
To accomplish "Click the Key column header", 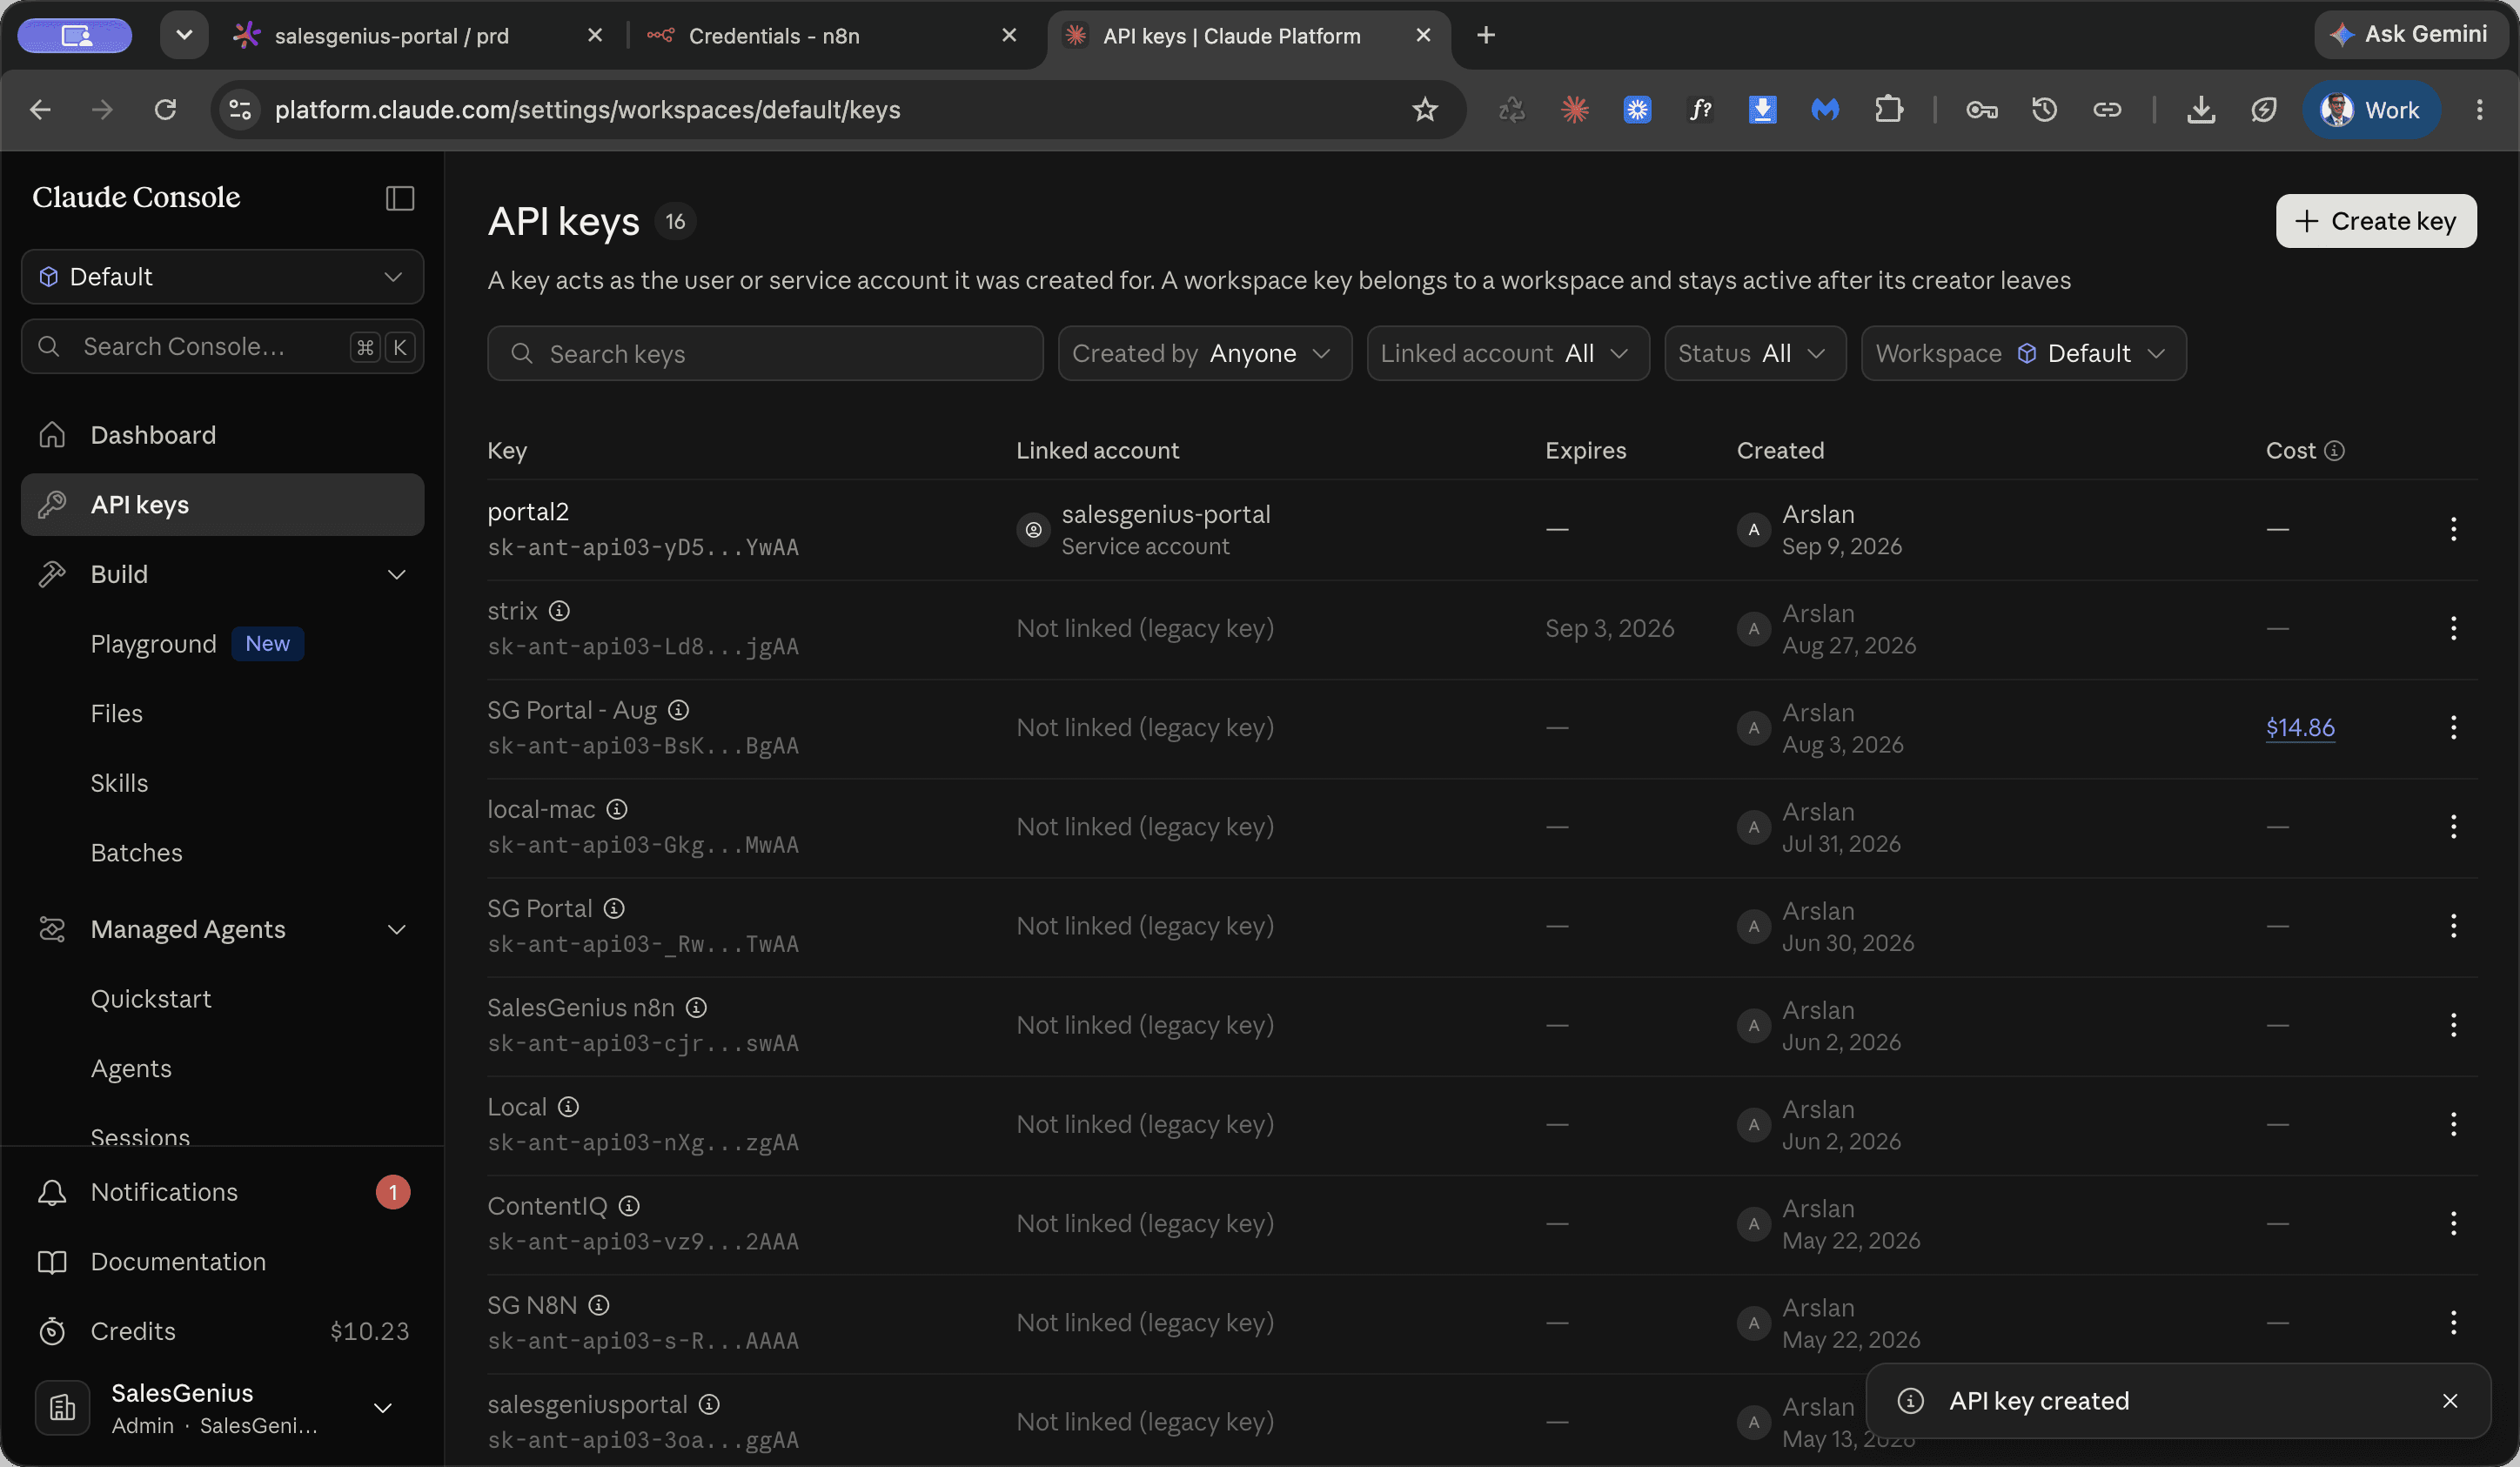I will (x=507, y=450).
